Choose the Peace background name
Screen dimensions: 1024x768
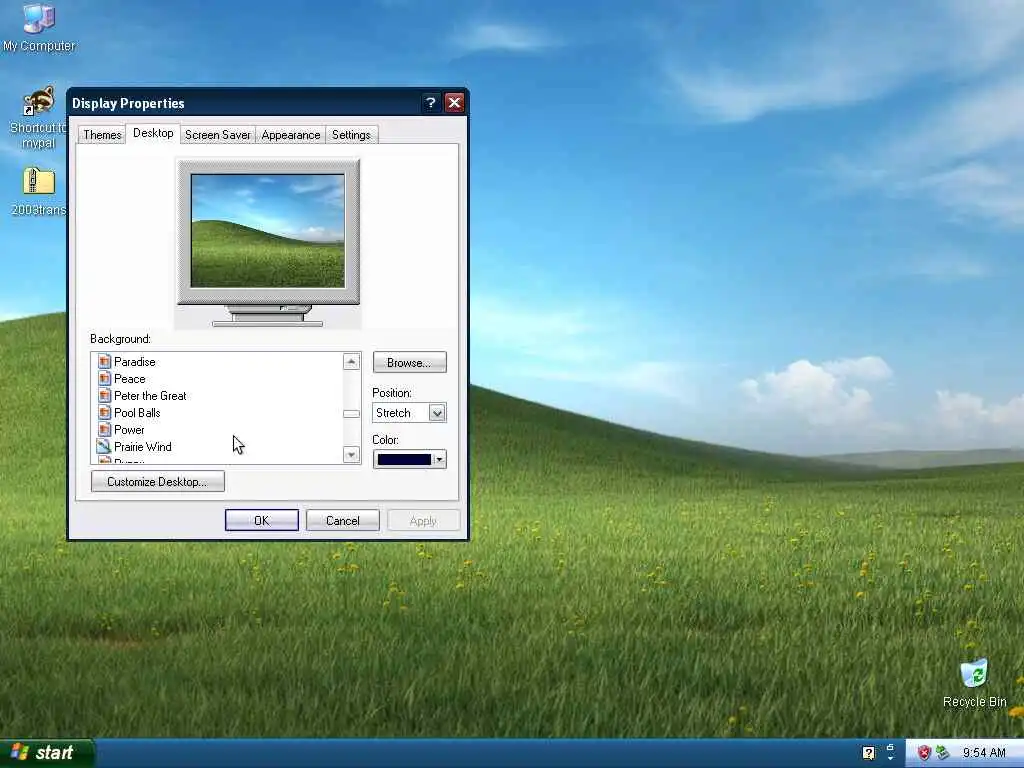point(129,378)
